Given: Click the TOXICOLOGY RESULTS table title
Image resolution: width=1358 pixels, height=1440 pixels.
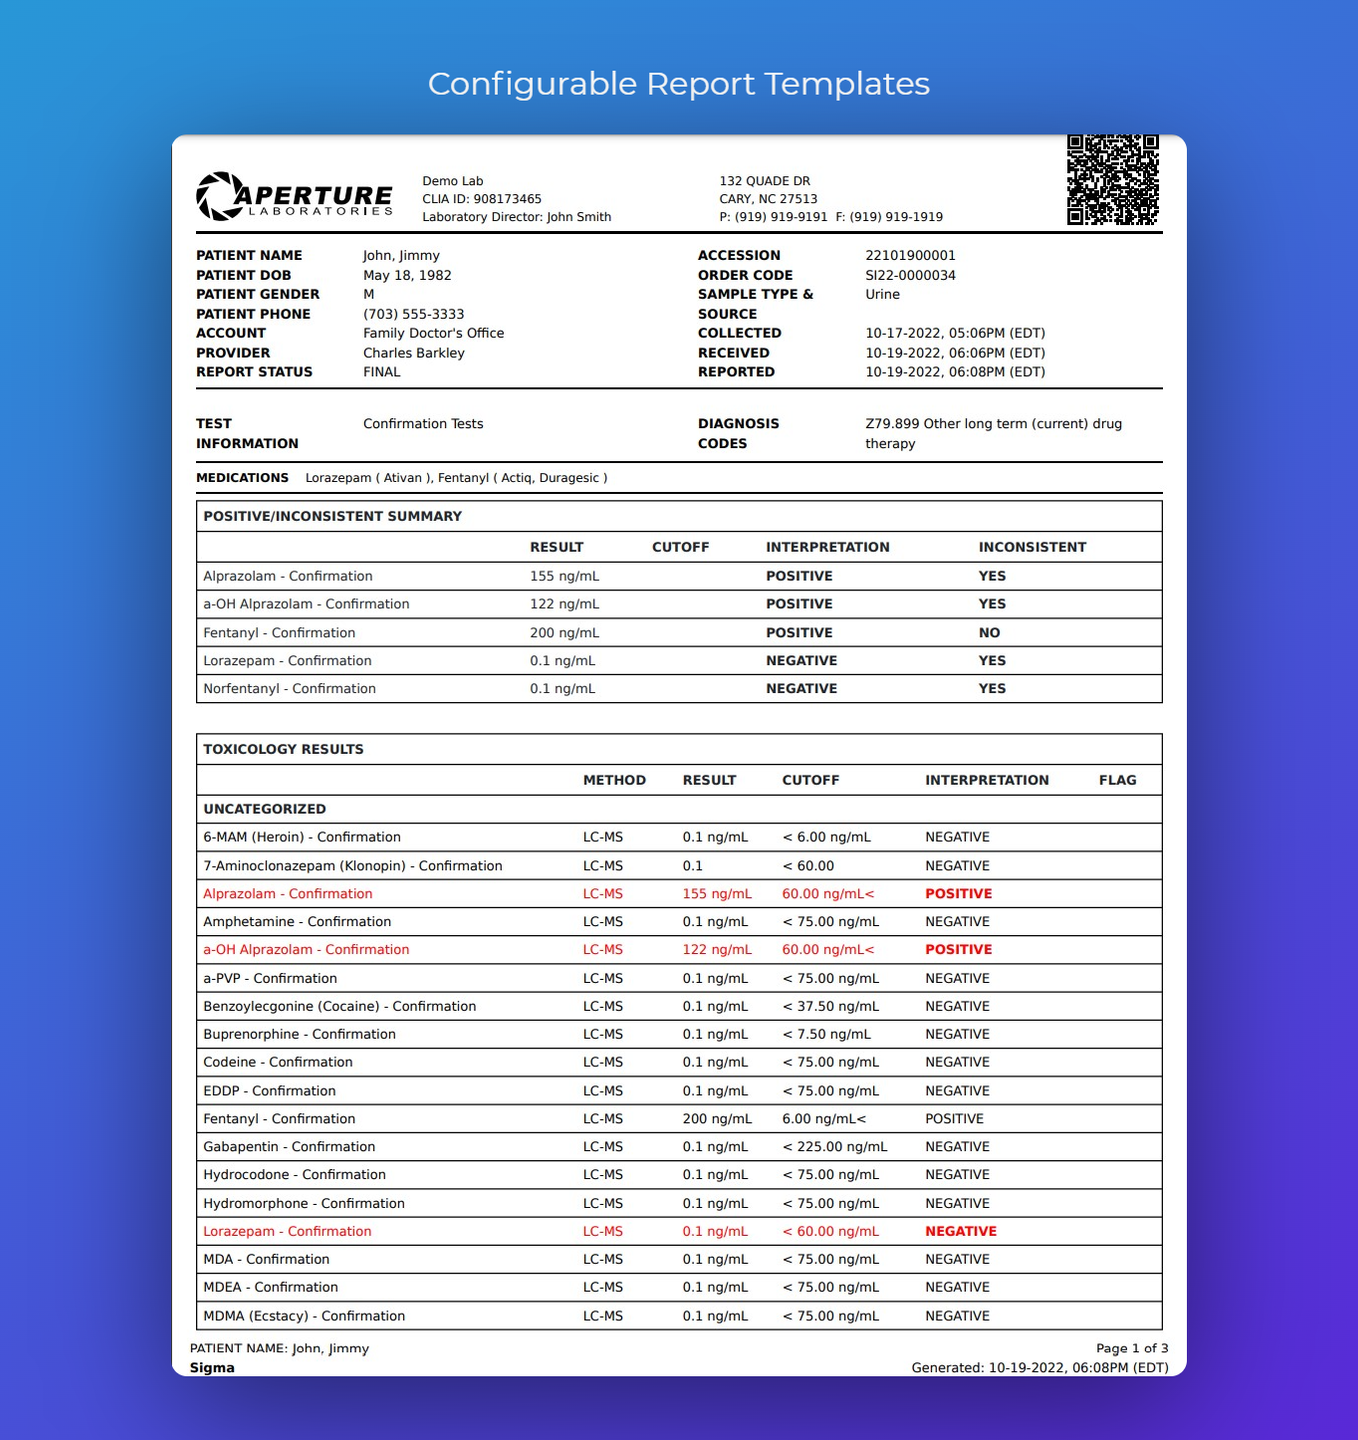Looking at the screenshot, I should coord(283,749).
